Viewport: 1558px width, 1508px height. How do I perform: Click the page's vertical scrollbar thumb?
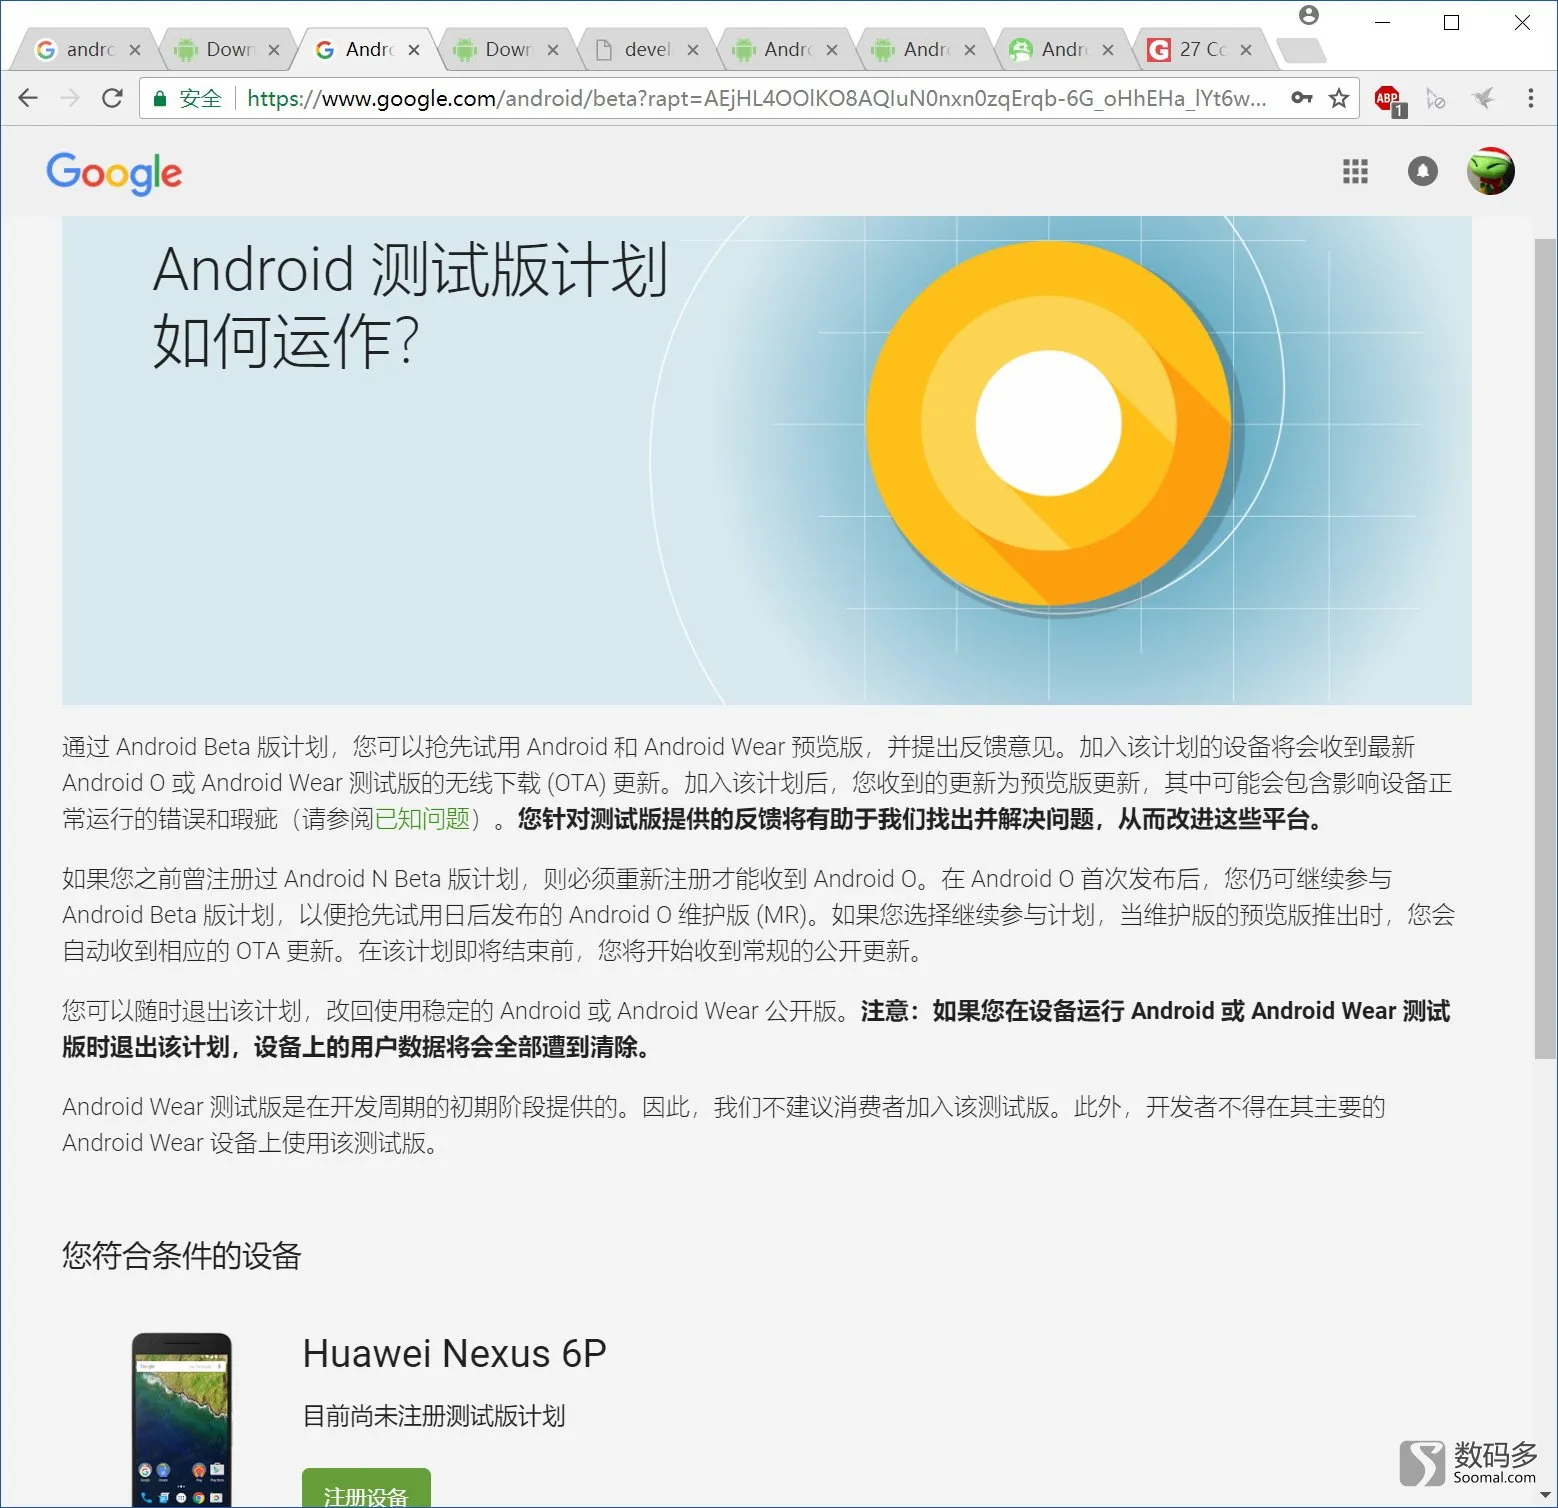(x=1545, y=648)
